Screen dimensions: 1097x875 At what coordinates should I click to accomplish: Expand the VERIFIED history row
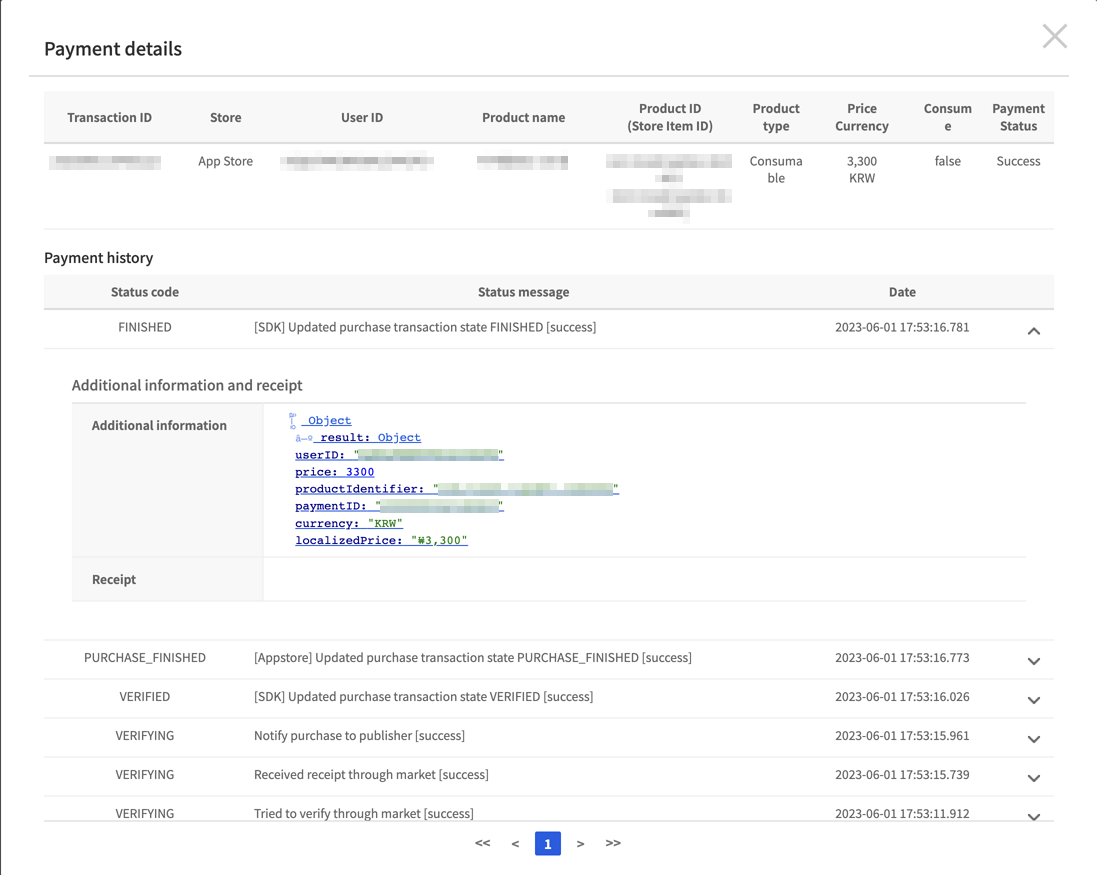click(1034, 699)
